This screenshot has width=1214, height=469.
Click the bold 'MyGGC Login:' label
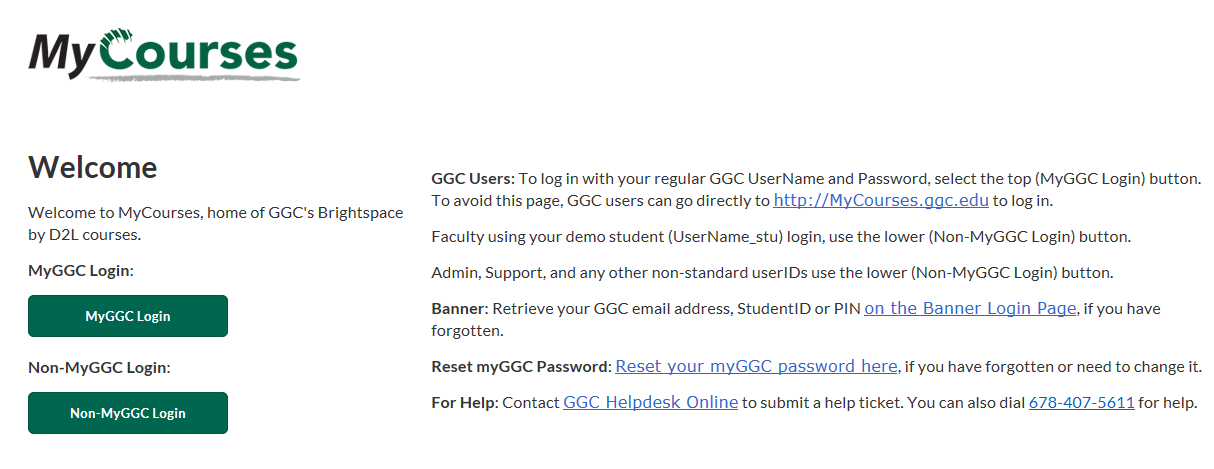point(81,270)
